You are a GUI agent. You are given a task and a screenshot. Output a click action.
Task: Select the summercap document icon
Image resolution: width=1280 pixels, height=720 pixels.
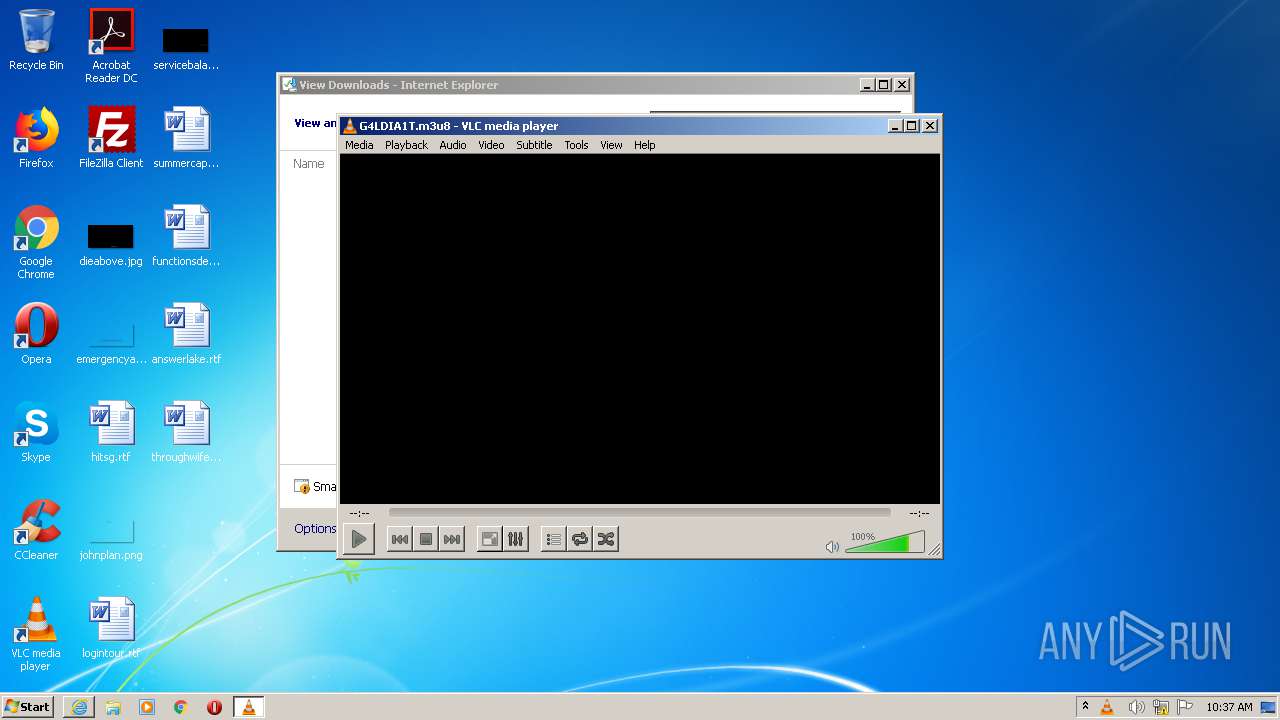tap(186, 138)
